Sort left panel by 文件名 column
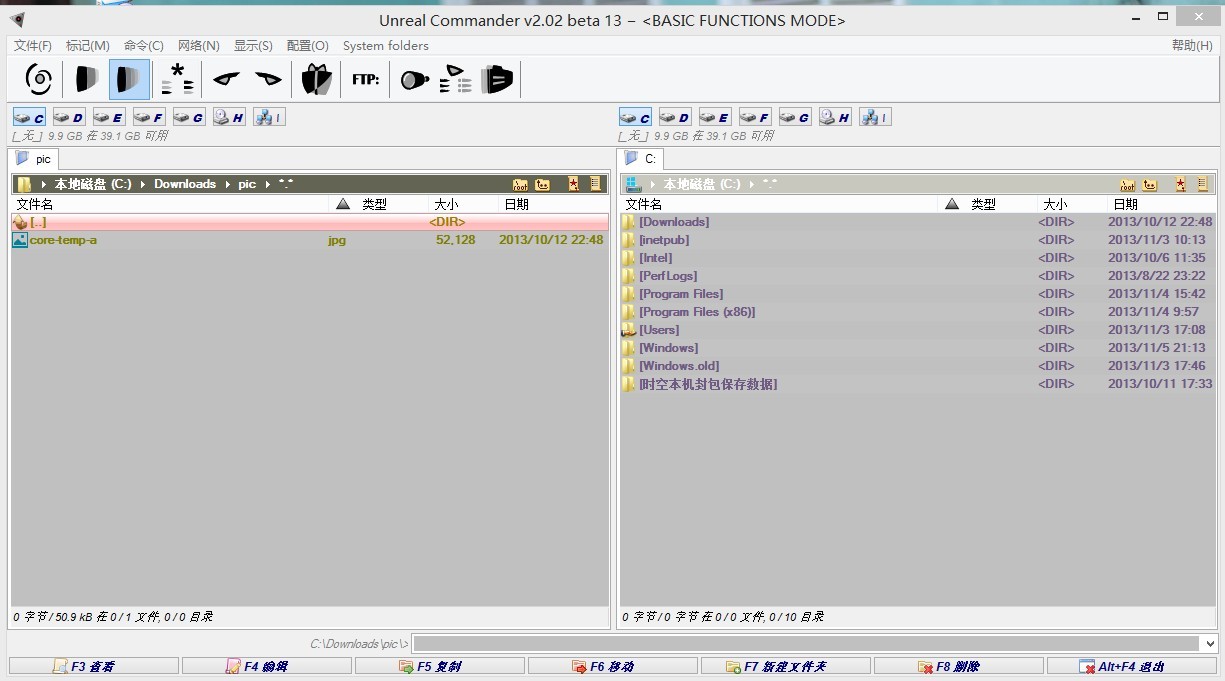Screen dimensions: 1225x681 coord(170,204)
